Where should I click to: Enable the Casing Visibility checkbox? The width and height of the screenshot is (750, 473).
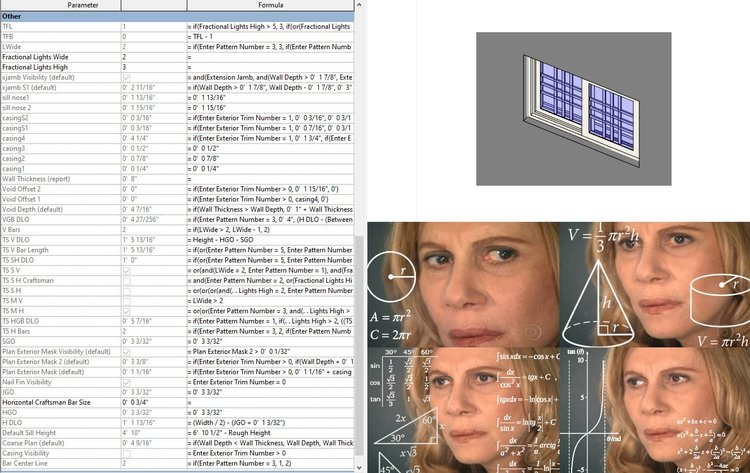125,454
